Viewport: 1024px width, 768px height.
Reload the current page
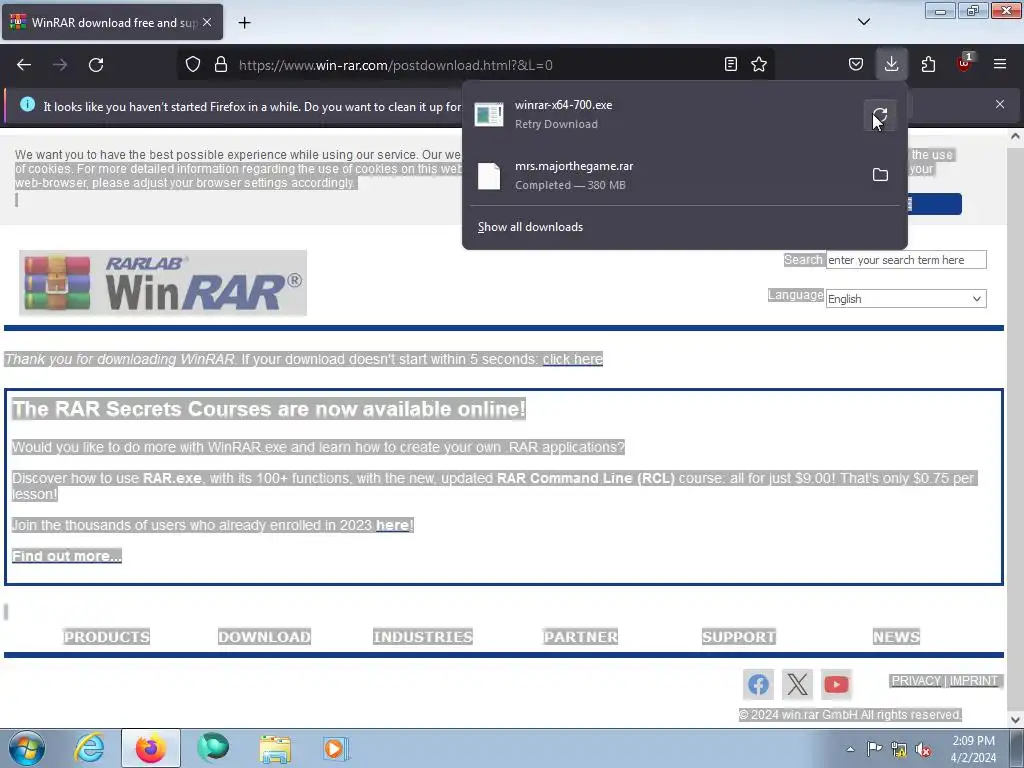tap(96, 65)
